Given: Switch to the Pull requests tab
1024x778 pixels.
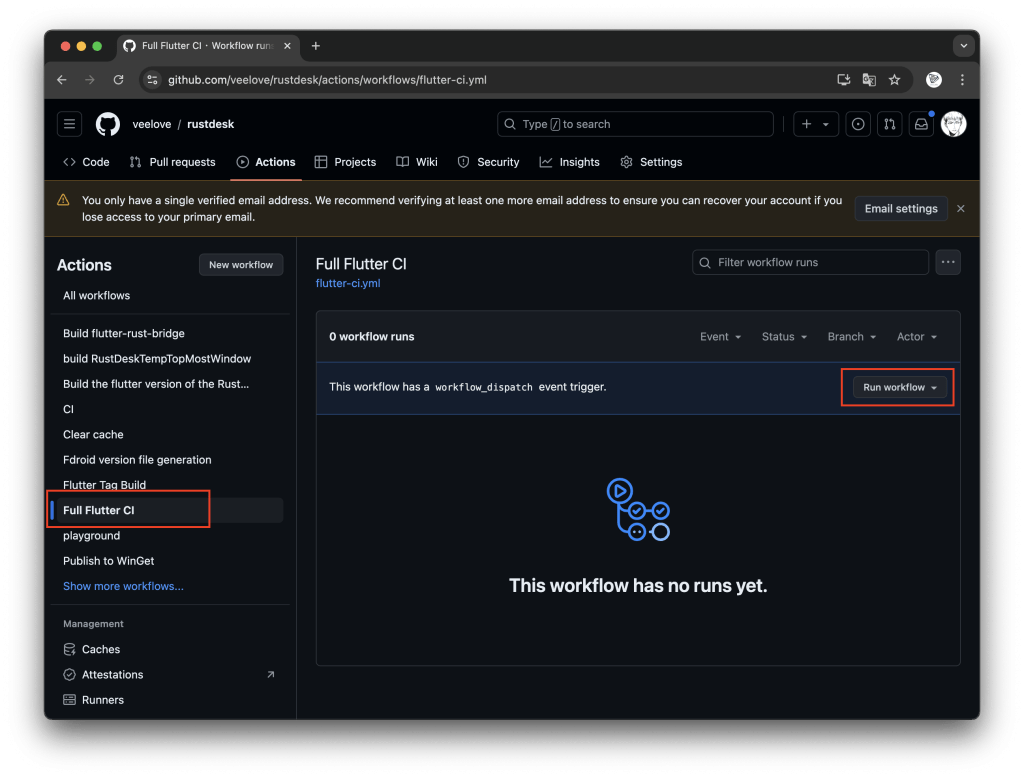Looking at the screenshot, I should point(172,162).
